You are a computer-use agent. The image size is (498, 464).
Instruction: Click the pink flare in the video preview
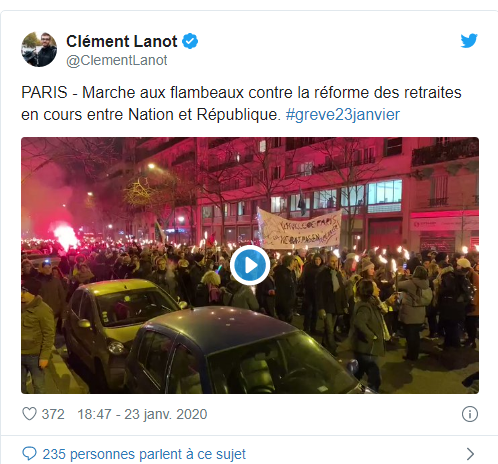pyautogui.click(x=66, y=236)
